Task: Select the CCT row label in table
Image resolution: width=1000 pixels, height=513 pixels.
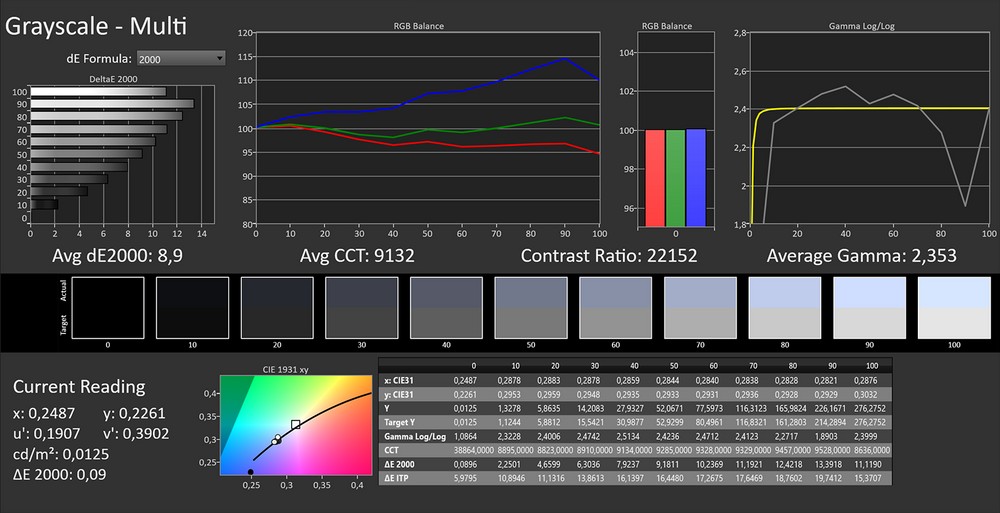Action: [393, 451]
